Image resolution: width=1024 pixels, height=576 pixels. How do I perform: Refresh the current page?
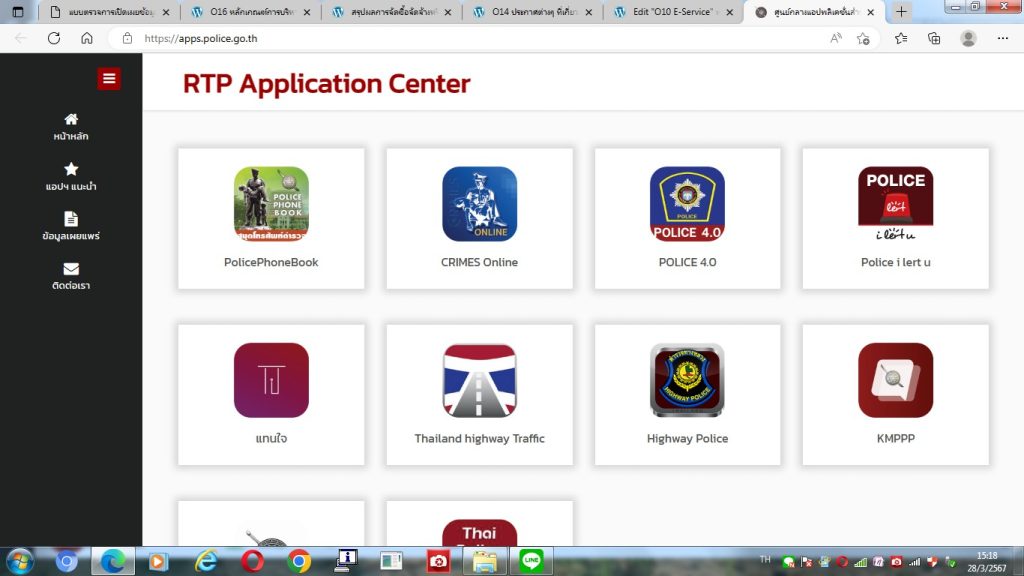click(54, 38)
